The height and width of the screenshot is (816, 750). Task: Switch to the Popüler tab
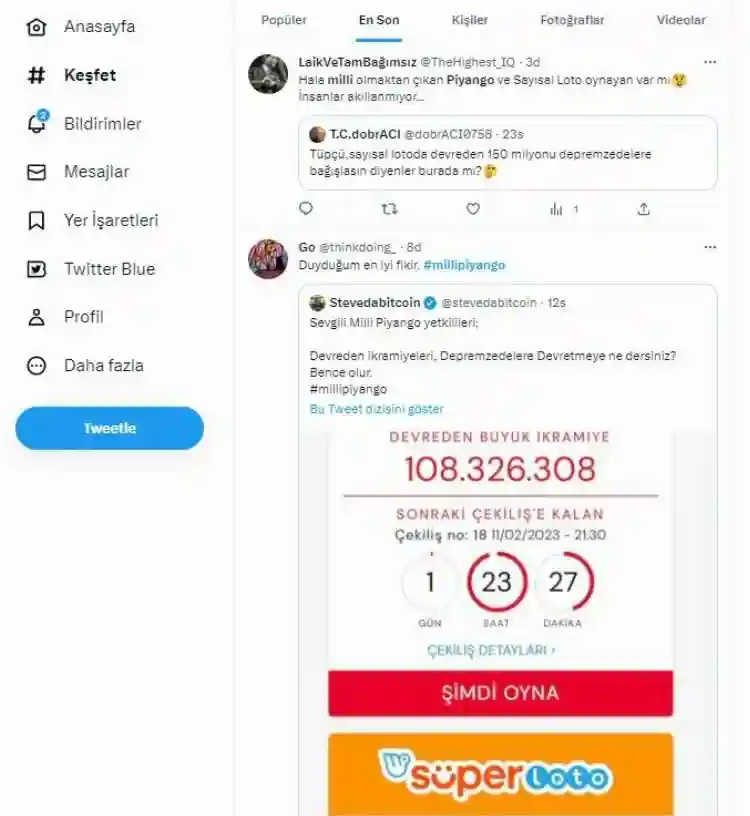coord(284,20)
